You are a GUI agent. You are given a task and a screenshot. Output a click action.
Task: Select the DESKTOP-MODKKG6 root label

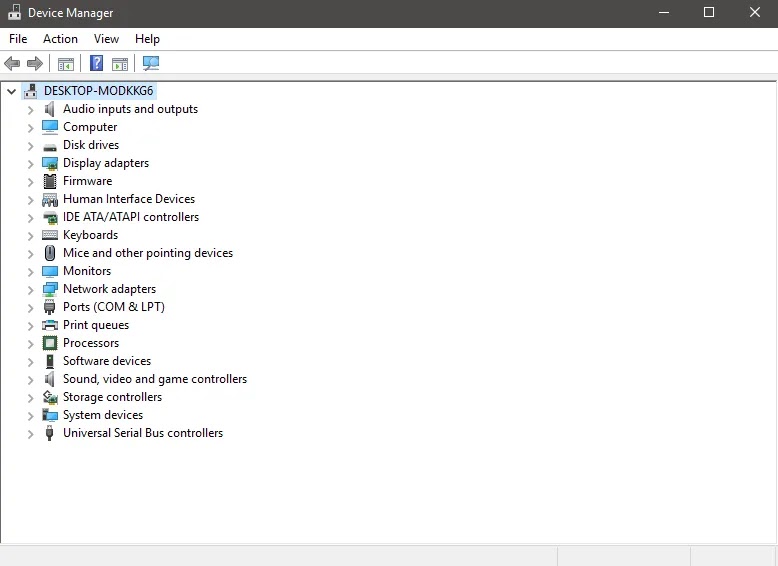[99, 91]
